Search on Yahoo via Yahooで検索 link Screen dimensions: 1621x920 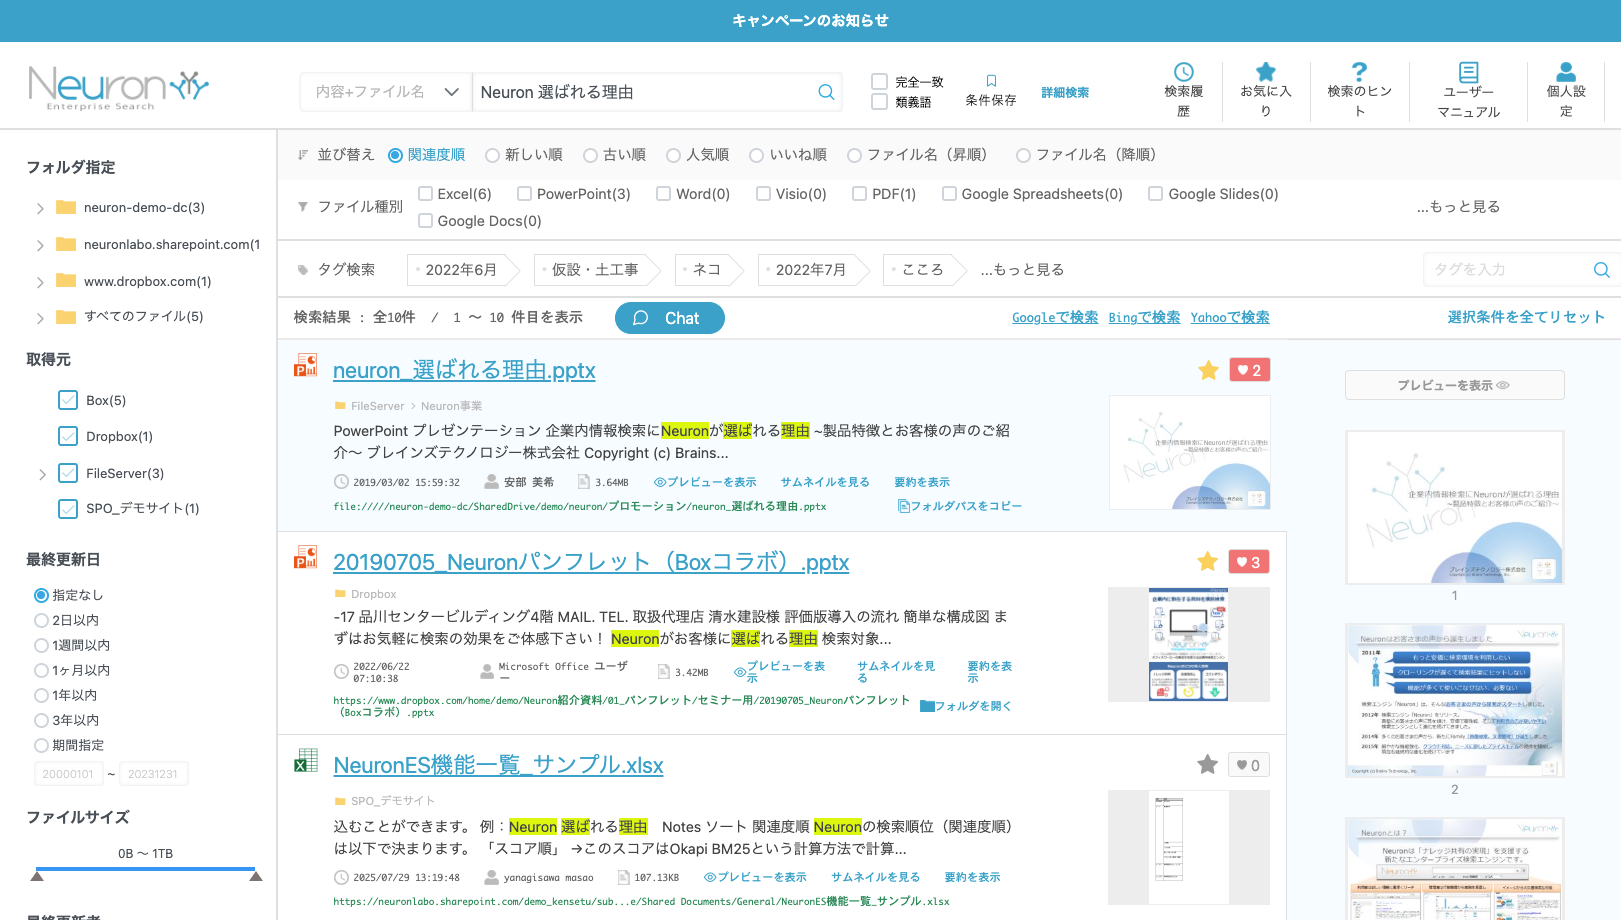point(1229,317)
